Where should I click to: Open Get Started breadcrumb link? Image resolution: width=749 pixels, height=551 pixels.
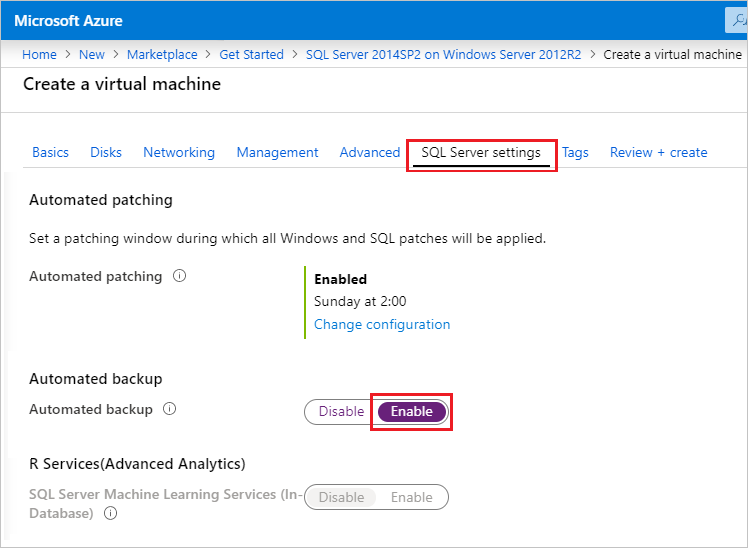point(251,54)
